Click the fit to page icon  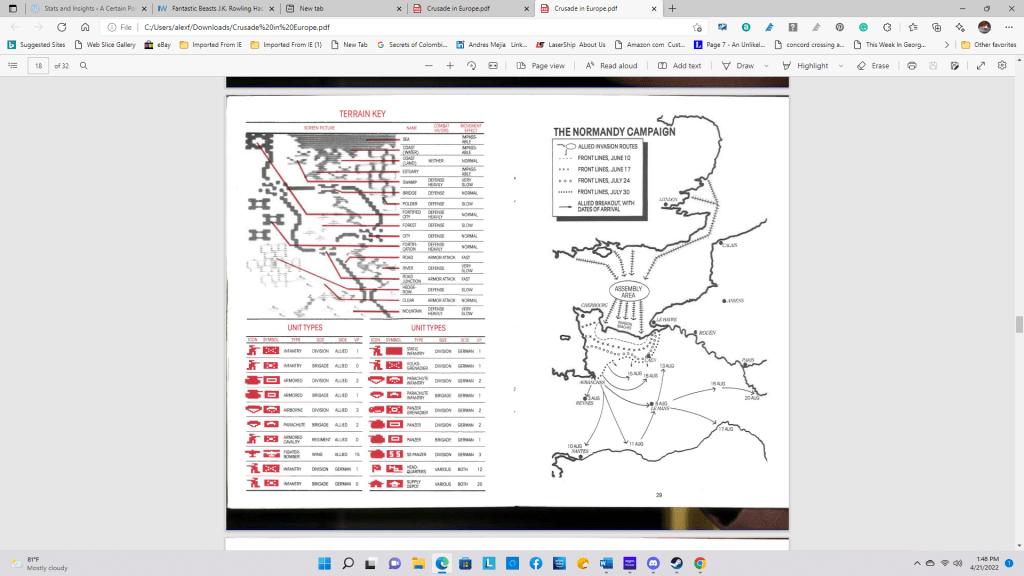tap(495, 65)
